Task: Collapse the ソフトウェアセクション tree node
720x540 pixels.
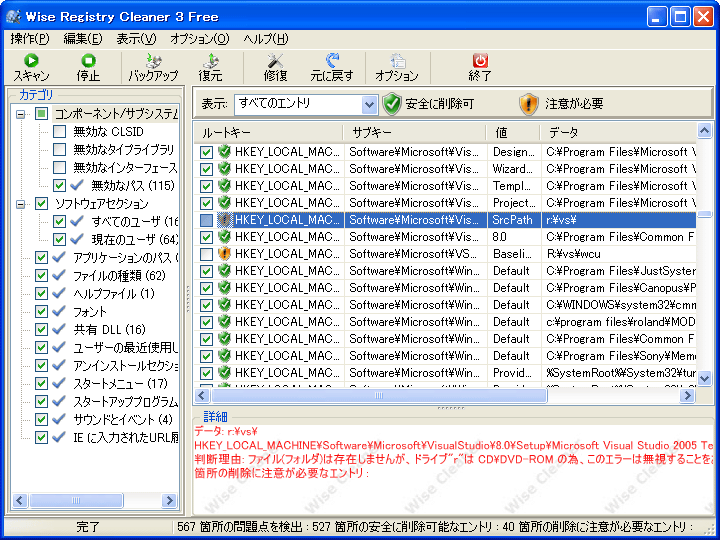Action: (21, 204)
